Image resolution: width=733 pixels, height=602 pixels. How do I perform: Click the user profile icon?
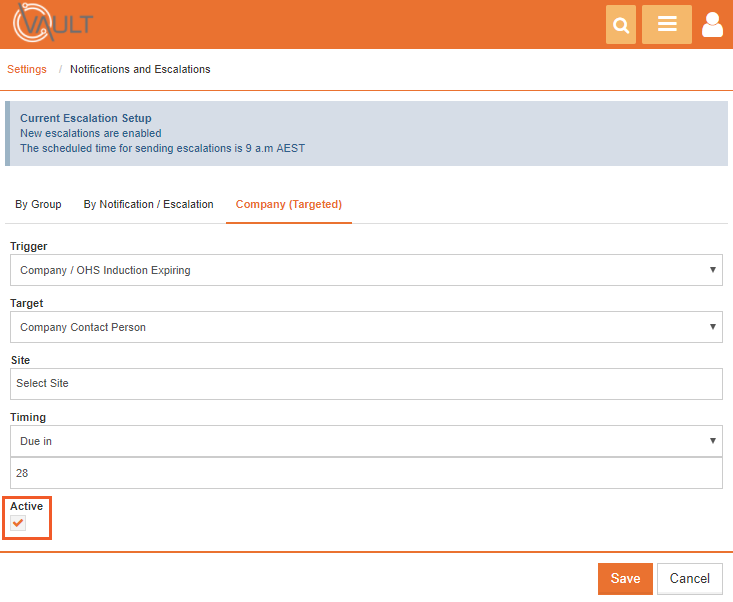[x=712, y=25]
